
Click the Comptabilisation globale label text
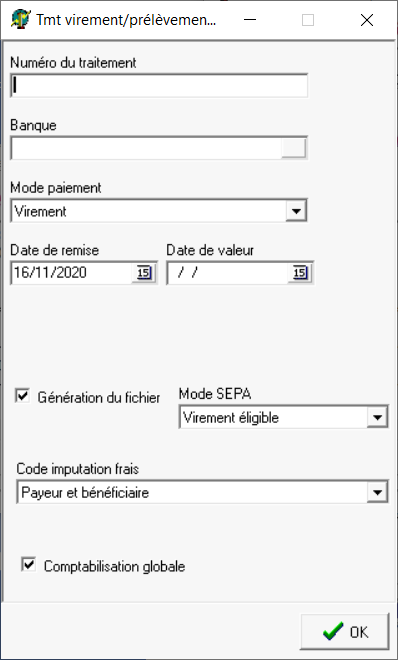114,566
